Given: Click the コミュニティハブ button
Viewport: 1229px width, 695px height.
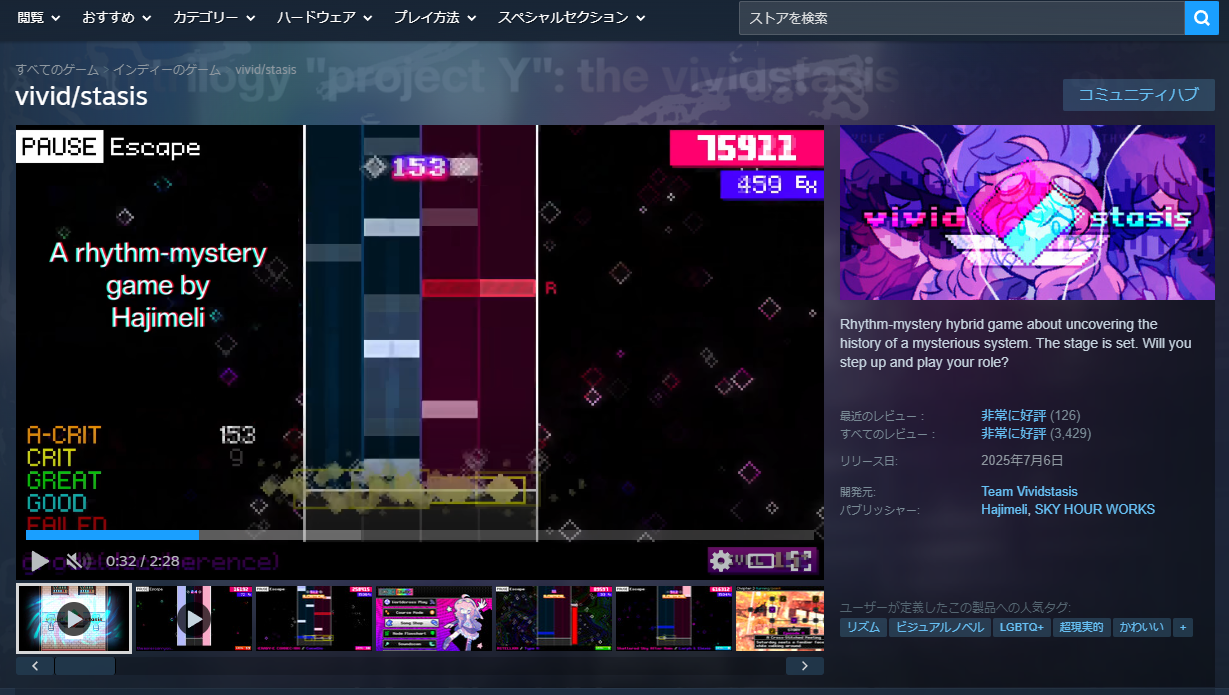Looking at the screenshot, I should coord(1138,95).
